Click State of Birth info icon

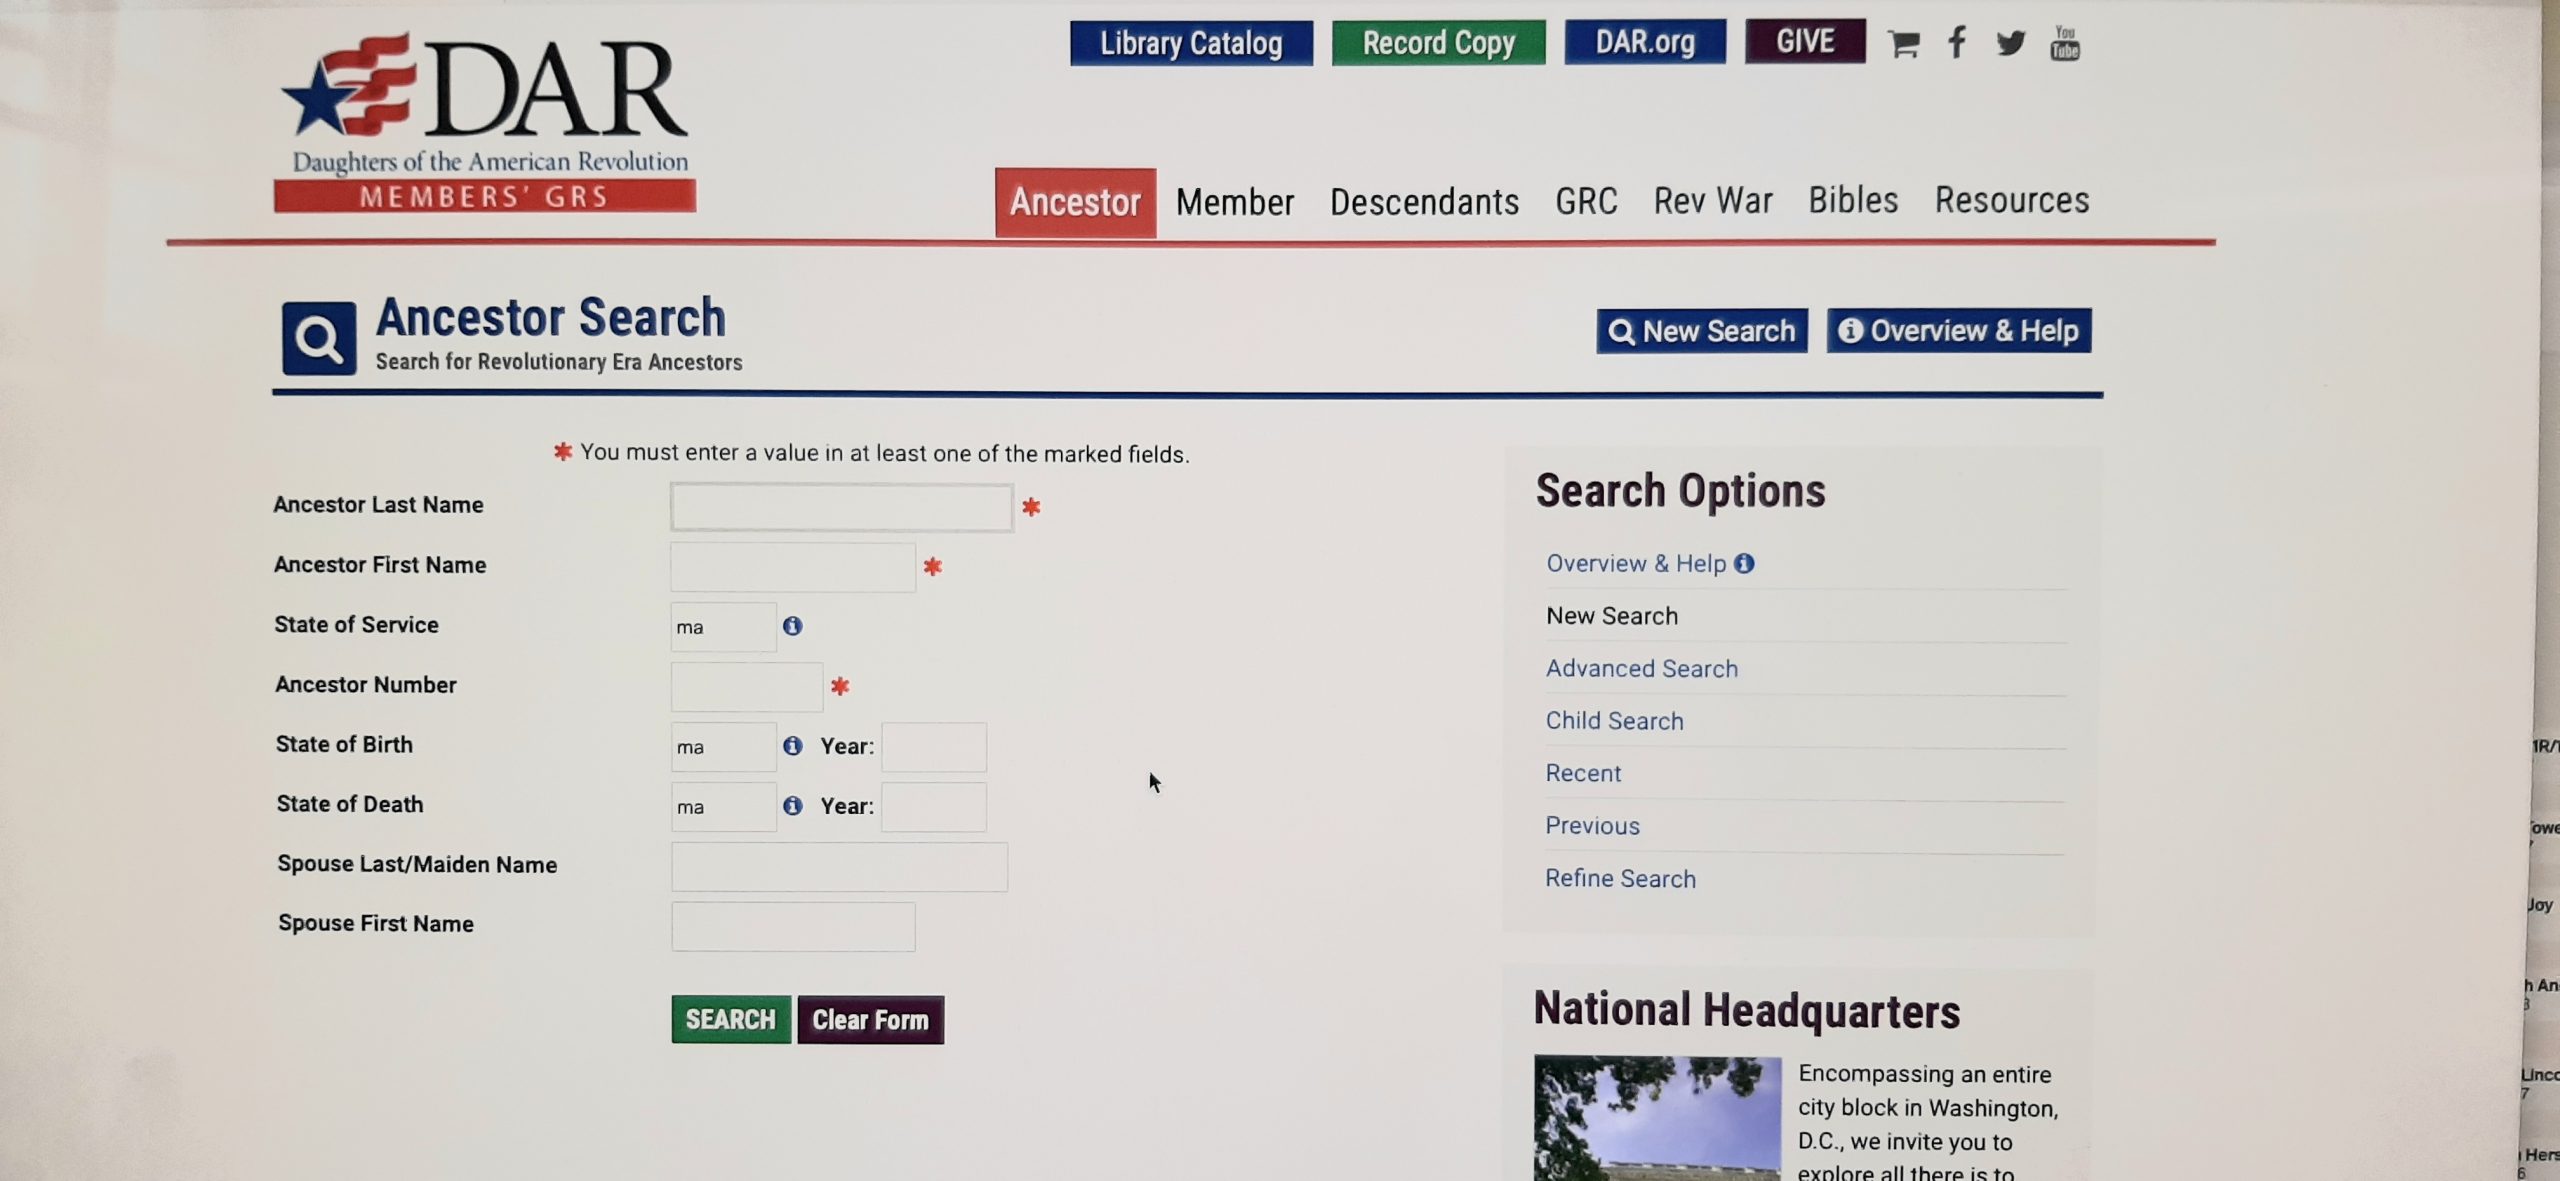(792, 746)
